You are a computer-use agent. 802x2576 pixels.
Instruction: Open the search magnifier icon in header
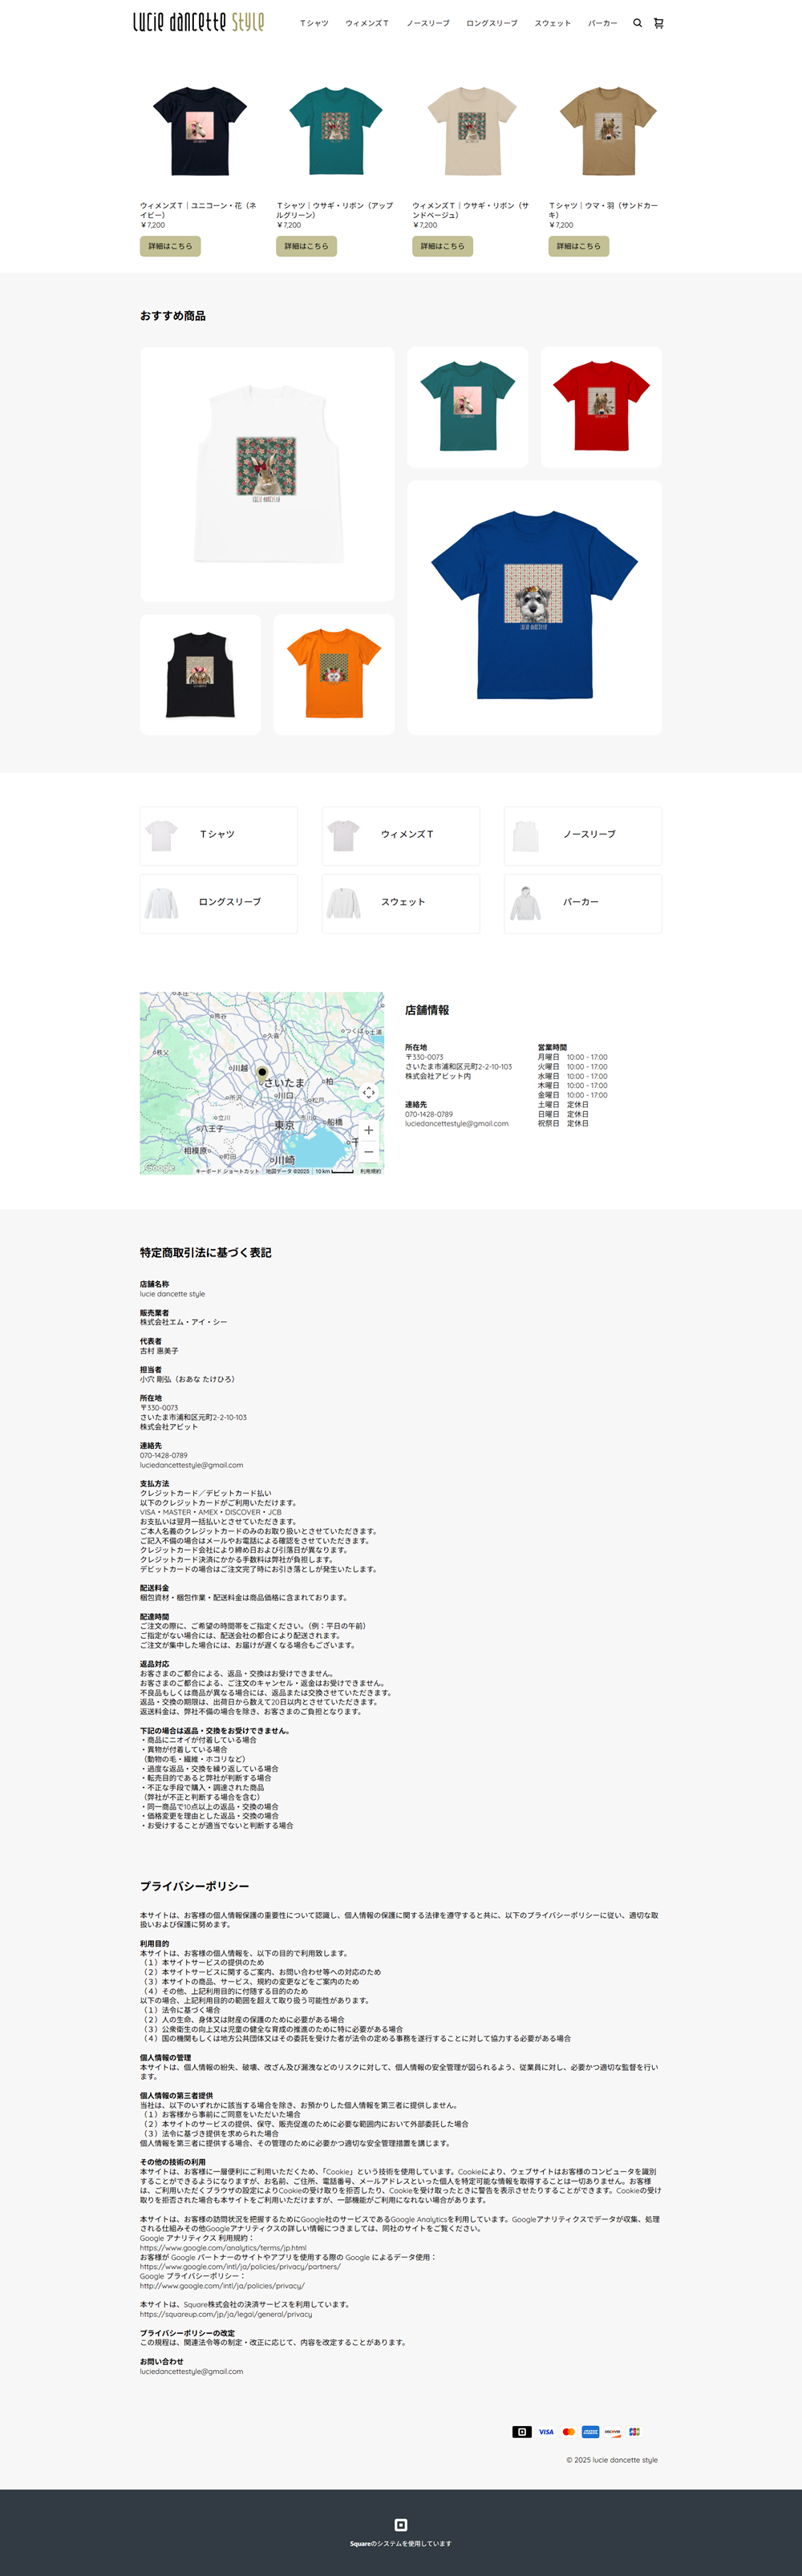(x=637, y=23)
